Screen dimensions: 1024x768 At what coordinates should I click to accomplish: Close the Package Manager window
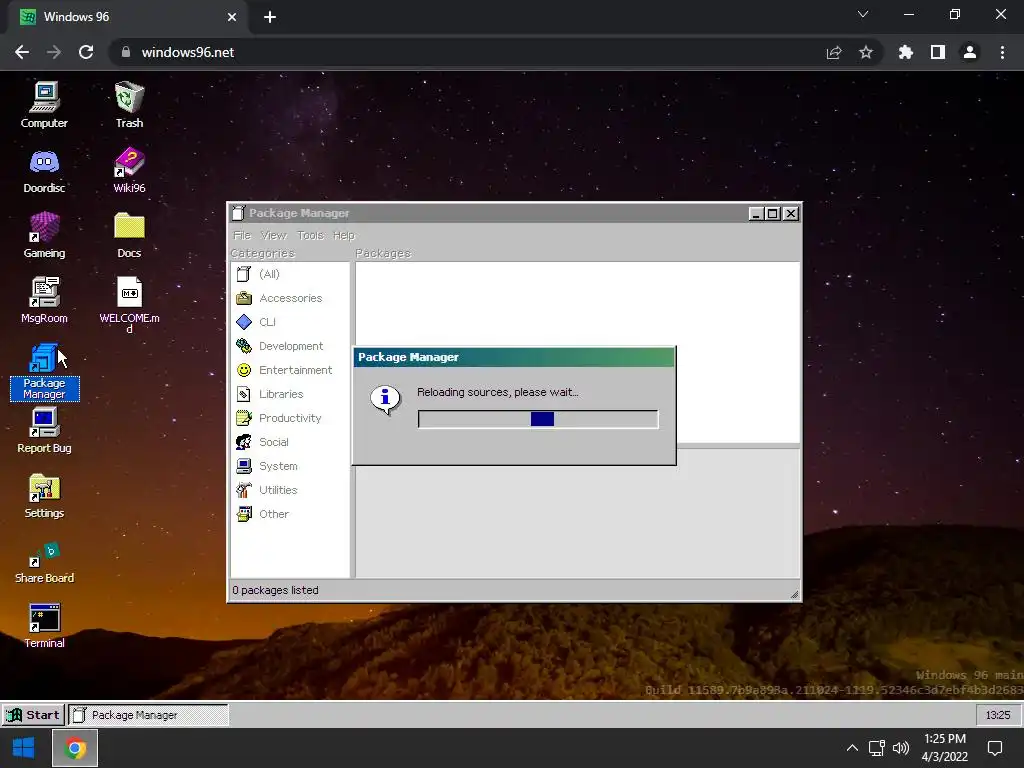click(790, 214)
